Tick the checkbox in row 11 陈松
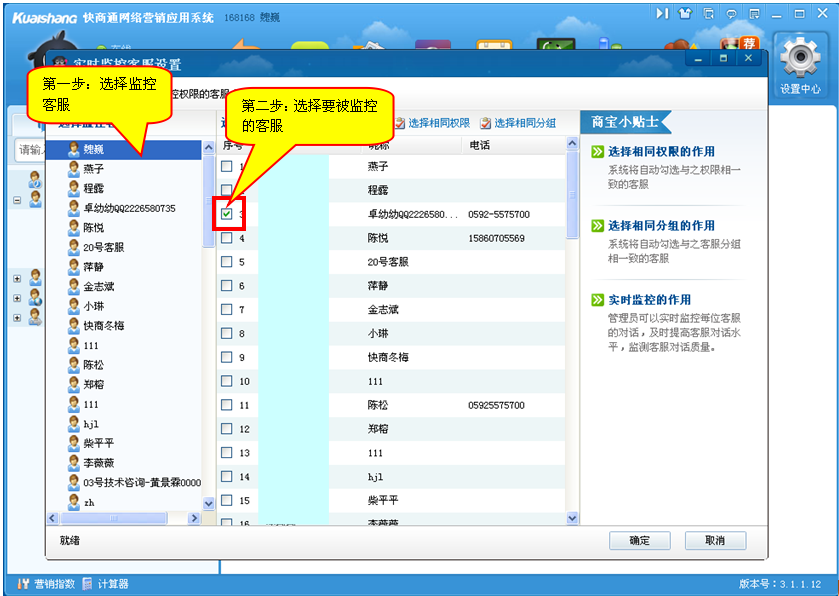This screenshot has height=596, width=839. pos(227,405)
